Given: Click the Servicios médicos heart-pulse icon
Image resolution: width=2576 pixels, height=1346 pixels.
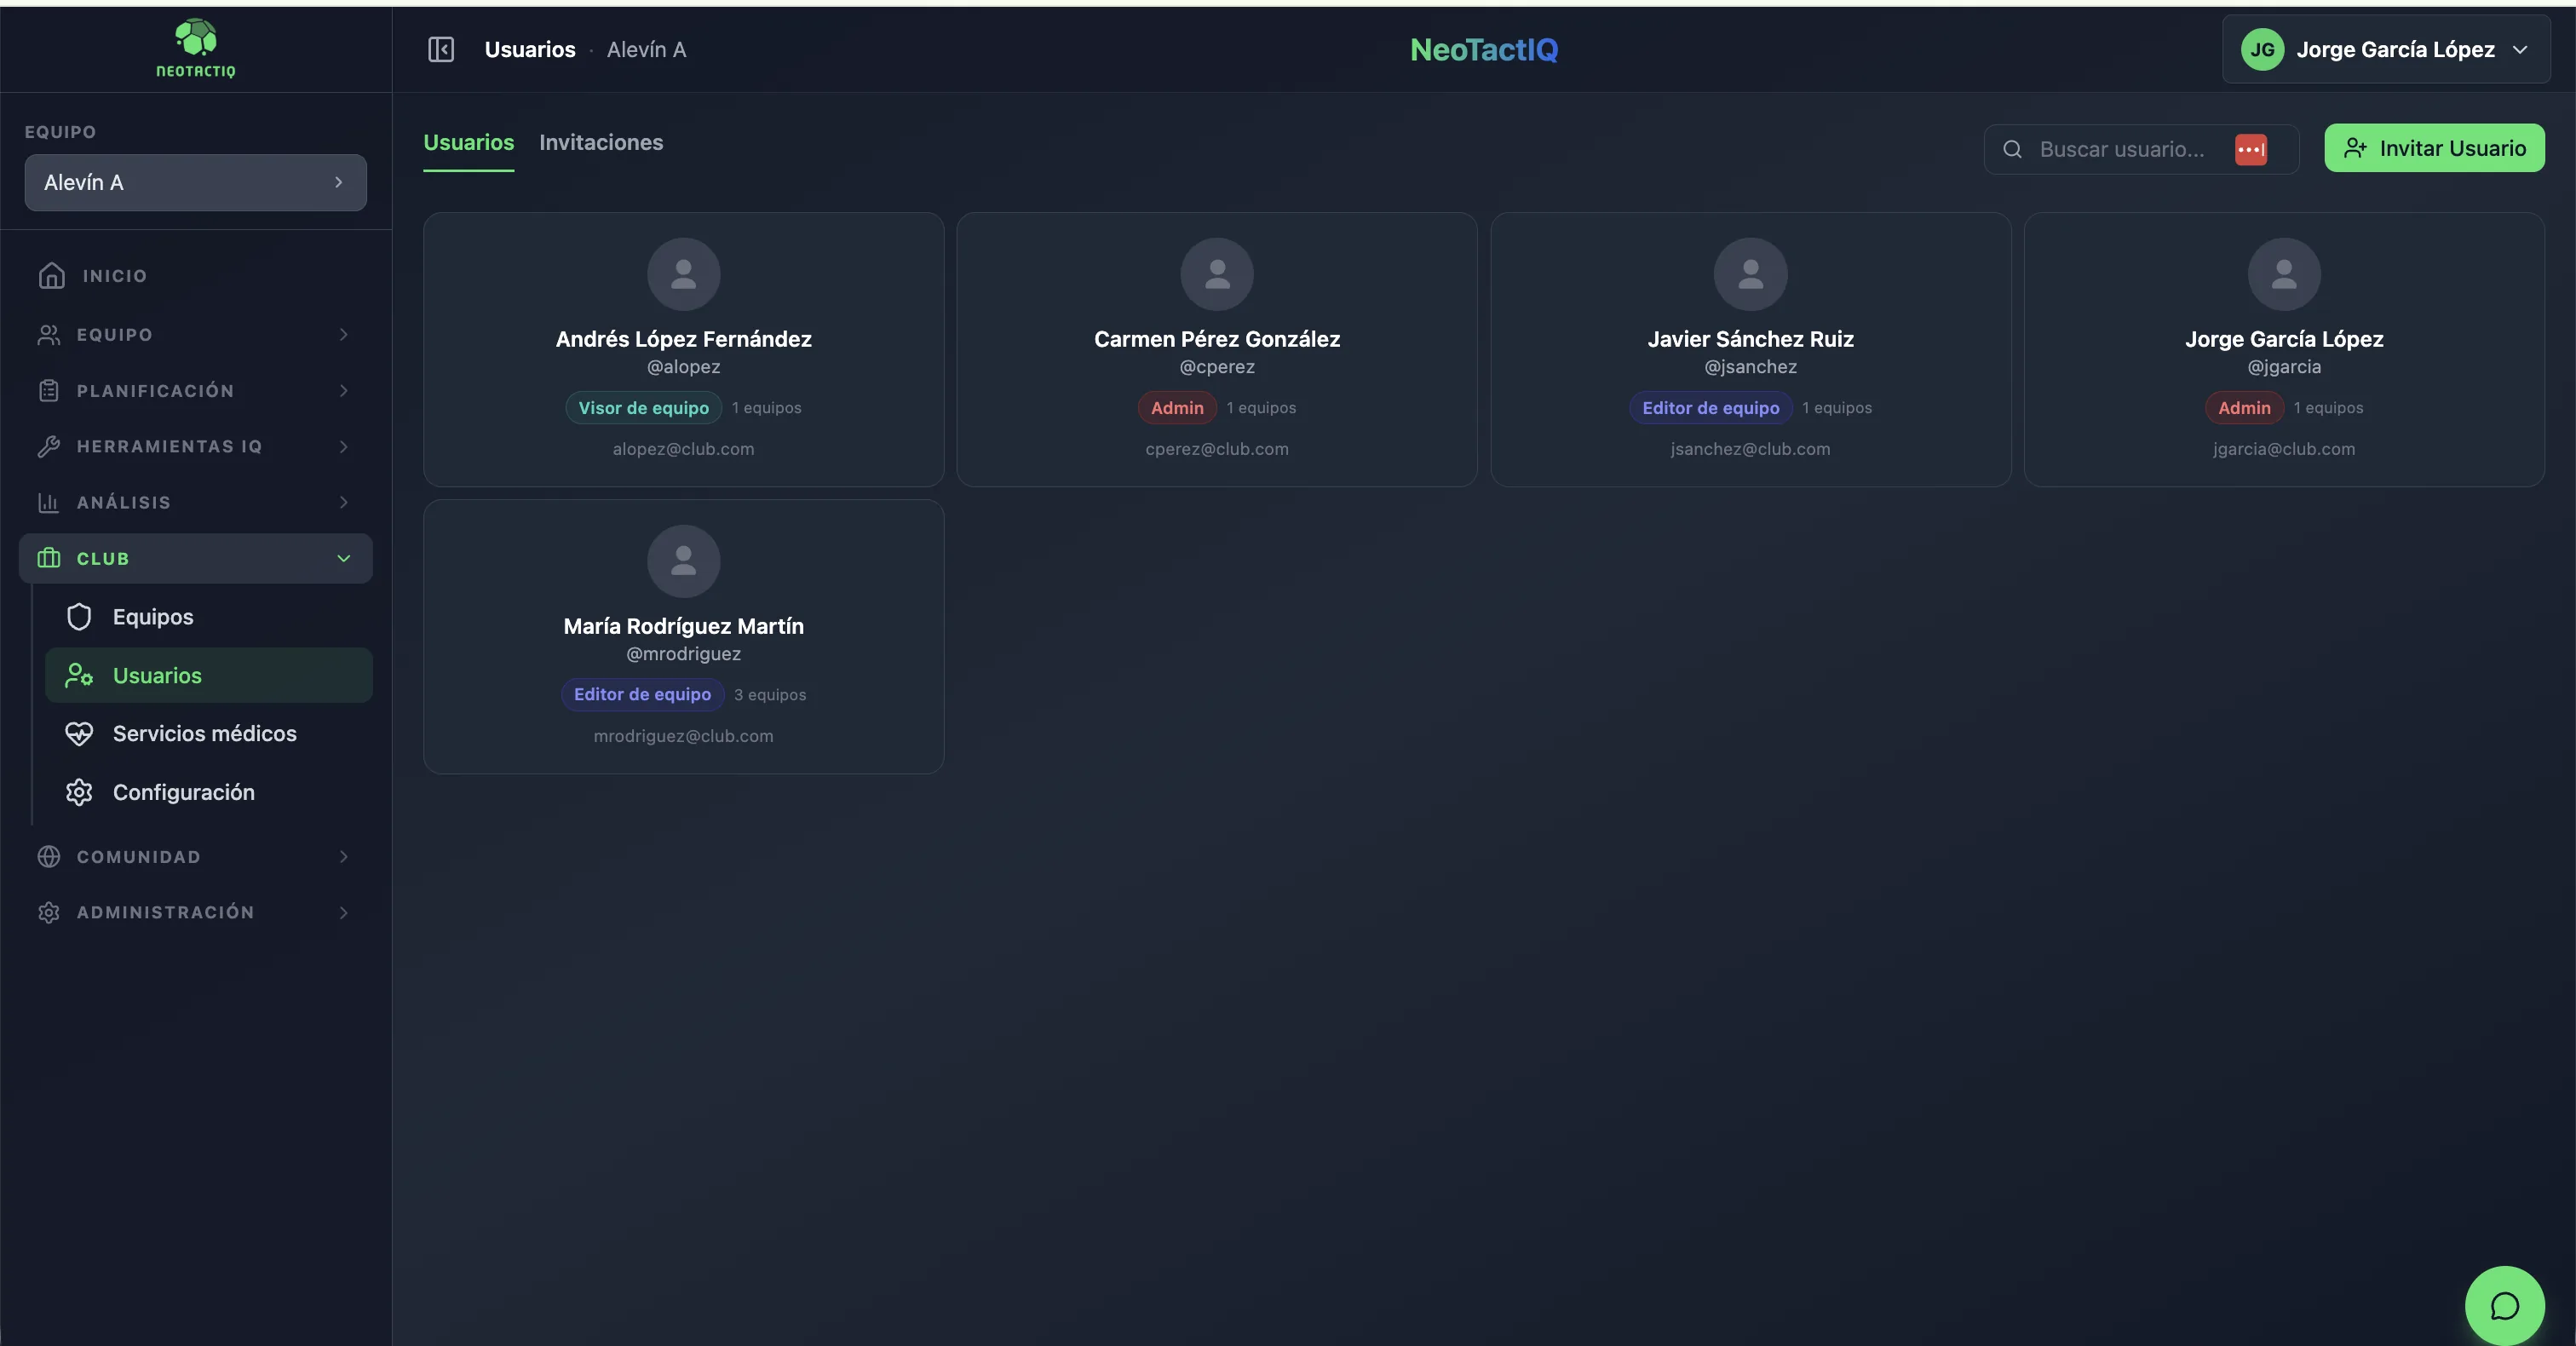Looking at the screenshot, I should tap(79, 734).
